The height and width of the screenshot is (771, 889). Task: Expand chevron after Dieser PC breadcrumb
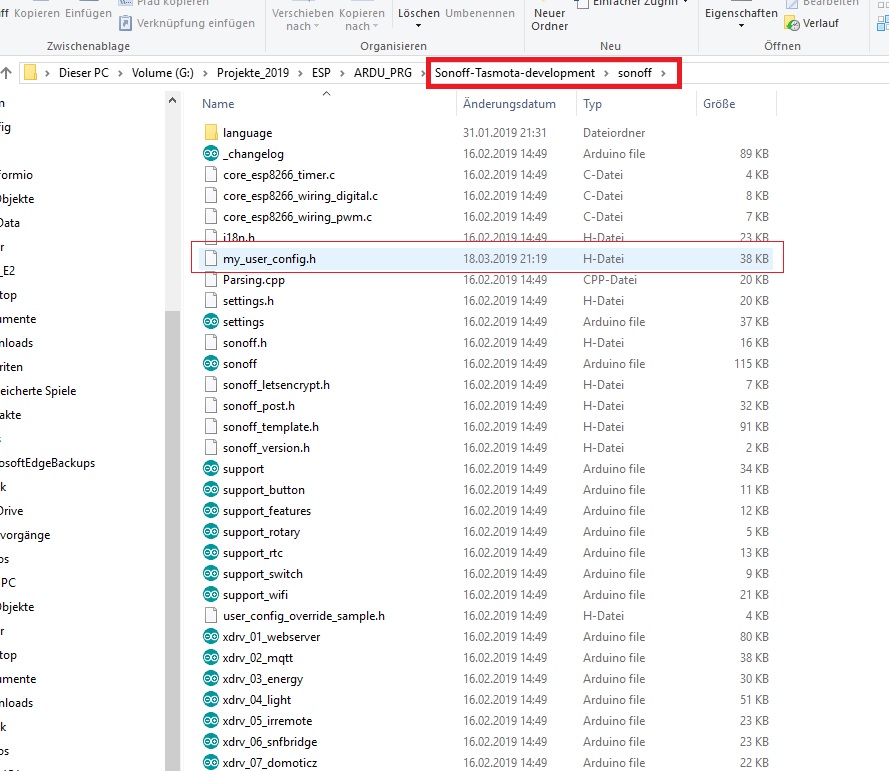click(x=120, y=73)
